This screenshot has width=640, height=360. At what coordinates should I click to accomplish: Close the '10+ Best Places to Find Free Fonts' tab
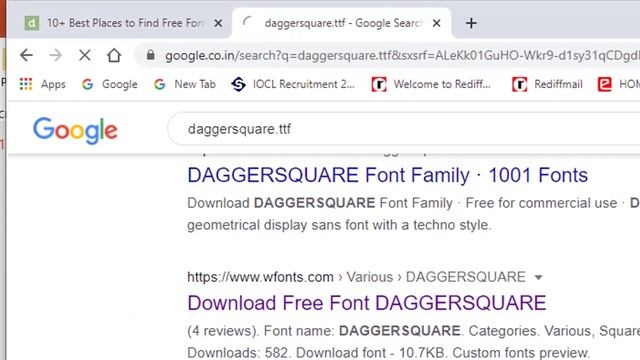point(218,23)
